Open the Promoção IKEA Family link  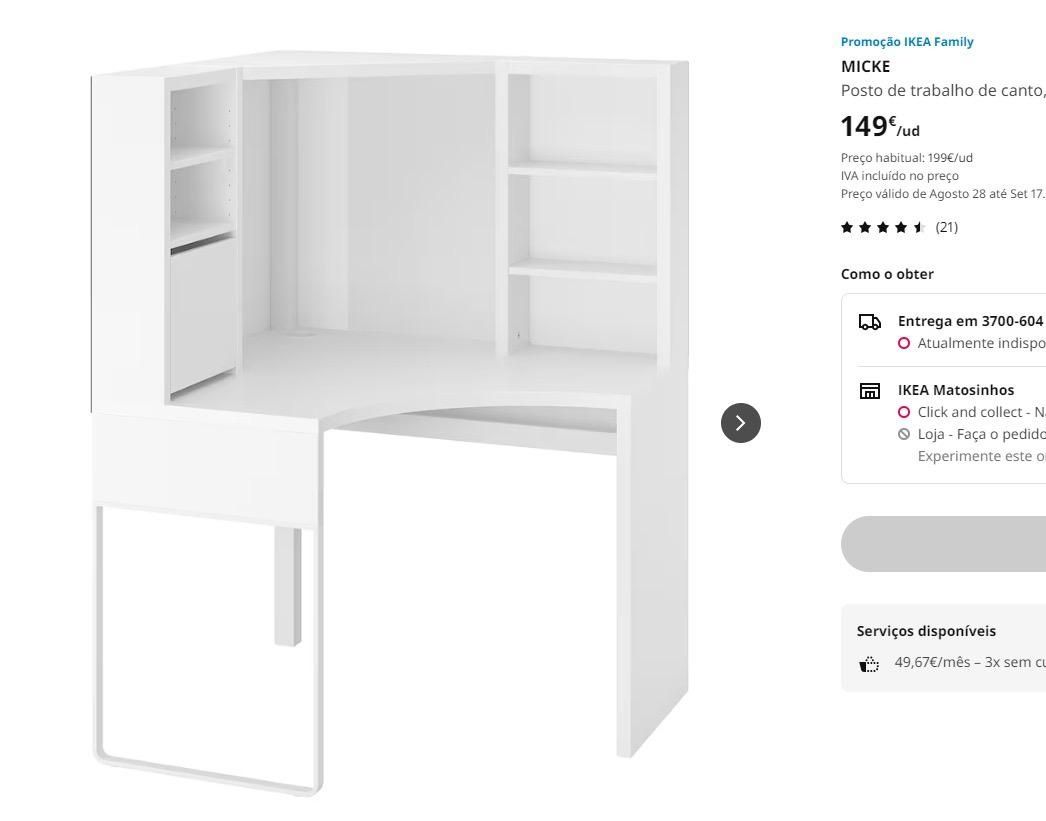(907, 42)
